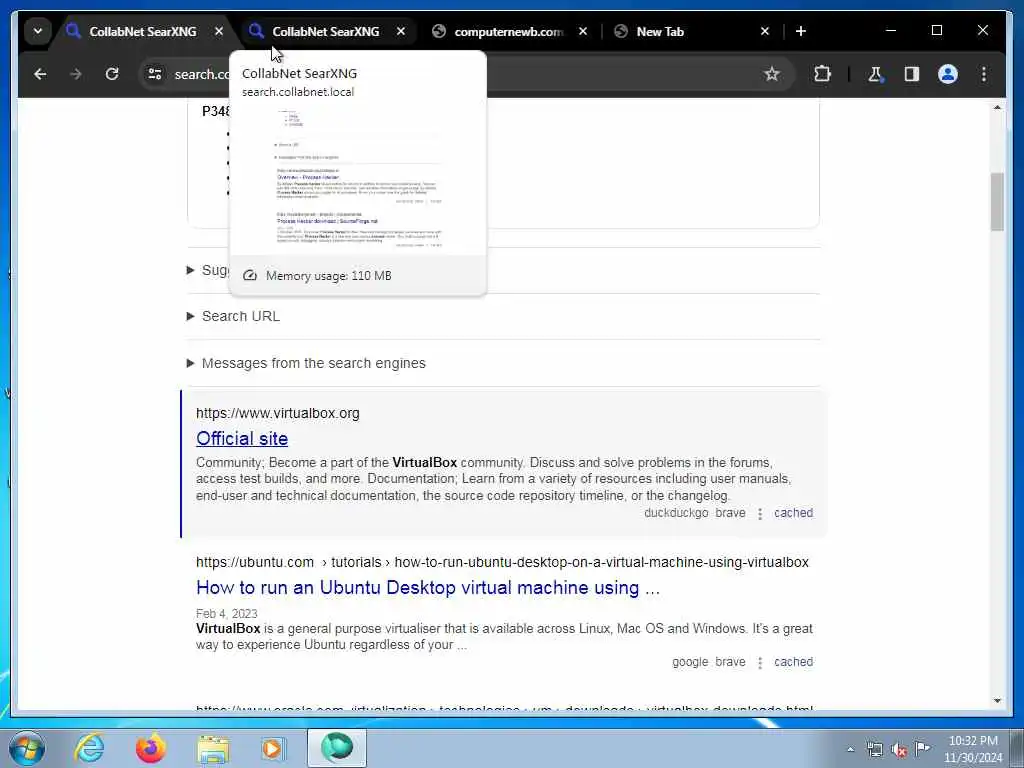The width and height of the screenshot is (1024, 768).
Task: Close the New Tab tab
Action: [765, 31]
